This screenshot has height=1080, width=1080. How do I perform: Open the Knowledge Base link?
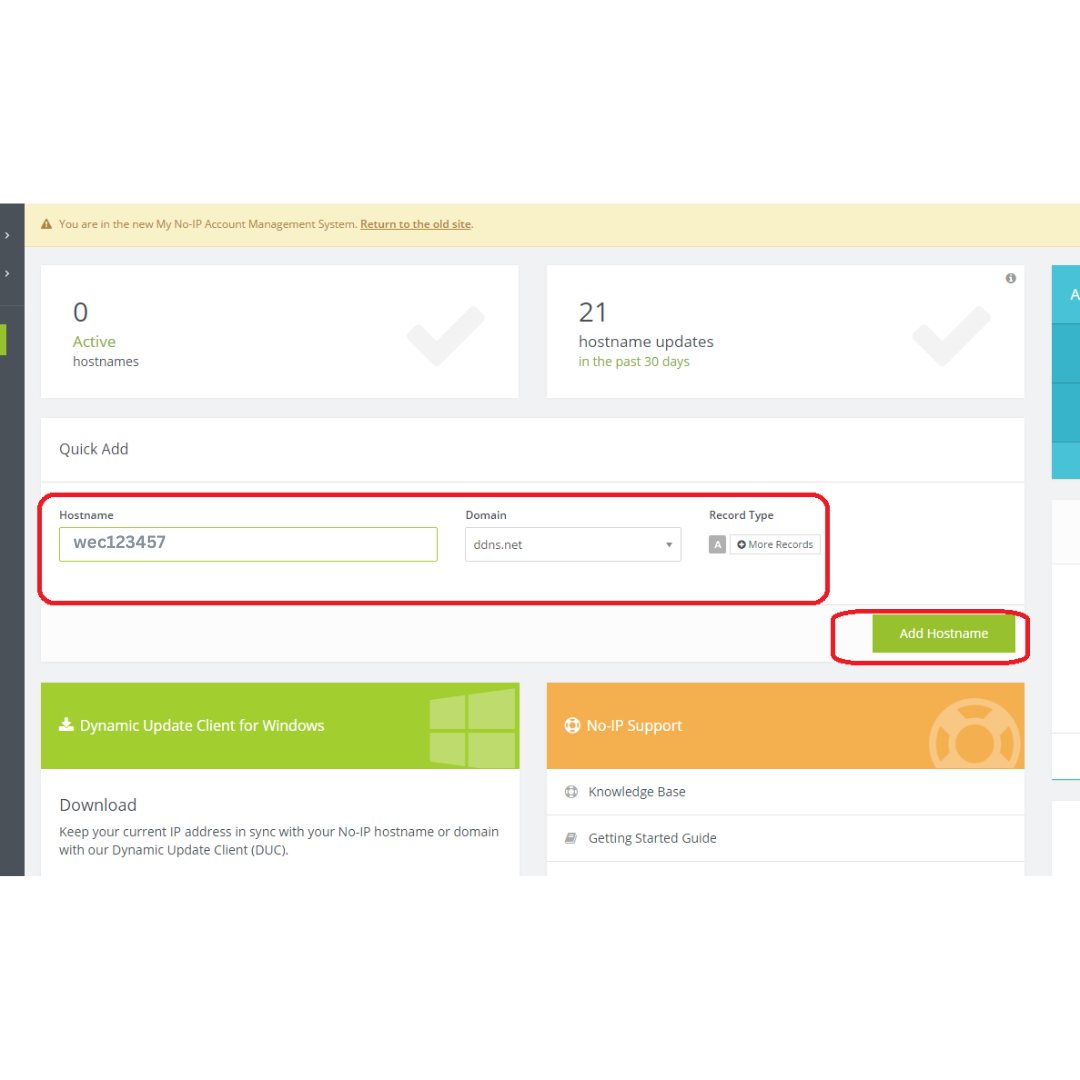tap(636, 791)
